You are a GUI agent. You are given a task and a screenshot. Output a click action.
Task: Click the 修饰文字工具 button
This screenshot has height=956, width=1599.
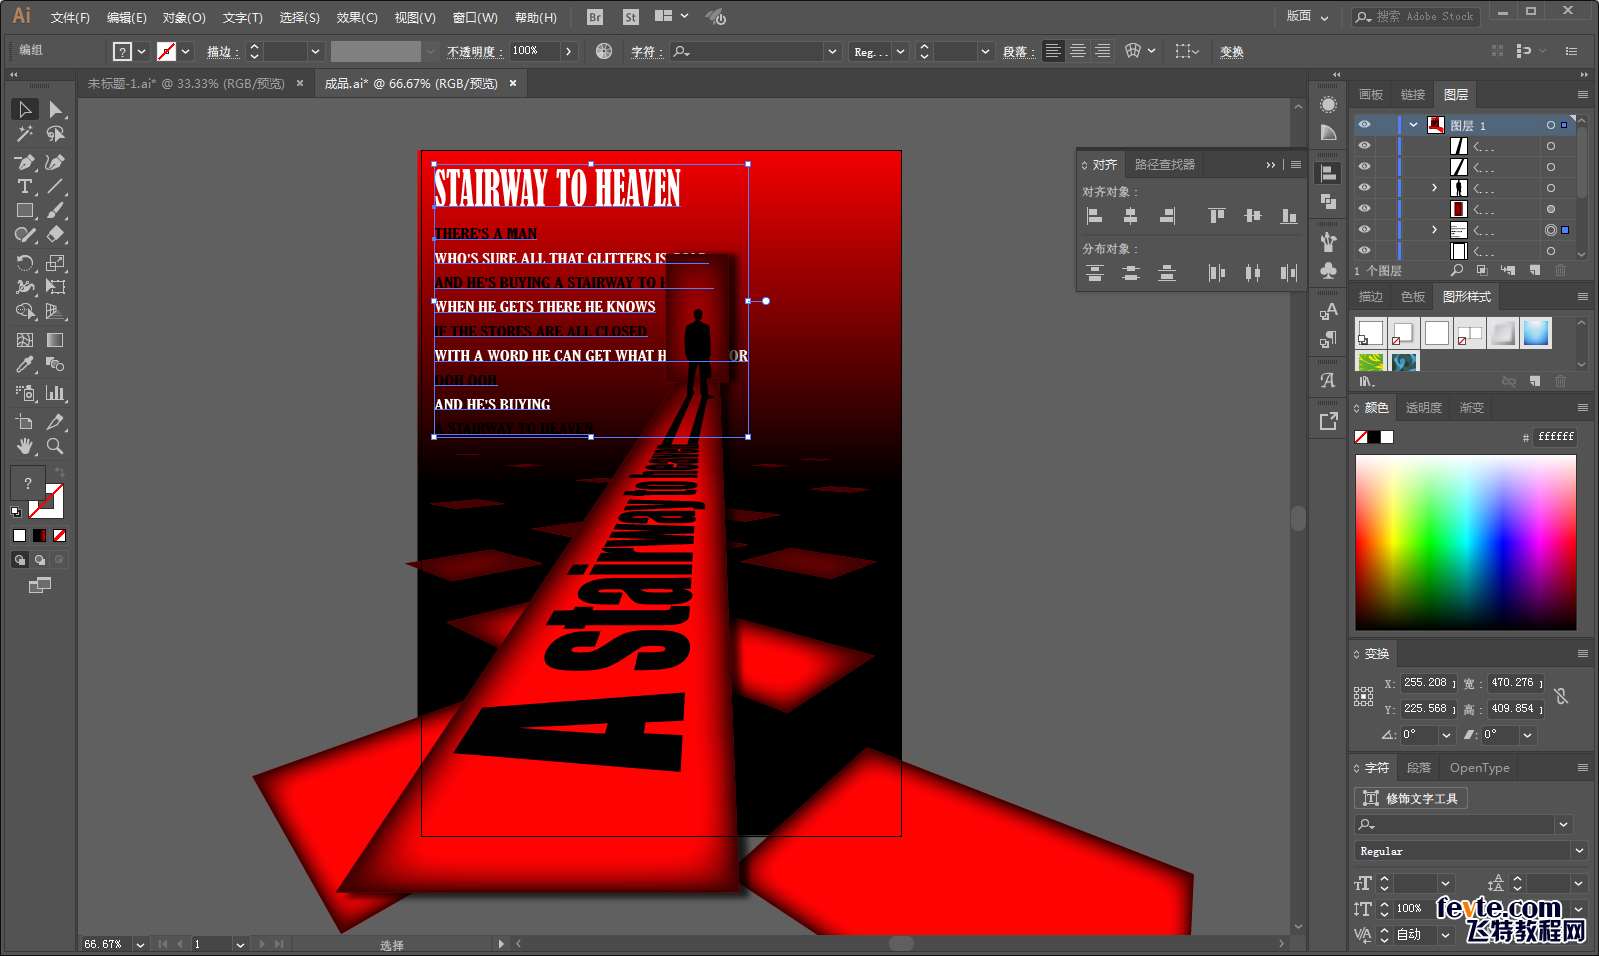(1411, 798)
